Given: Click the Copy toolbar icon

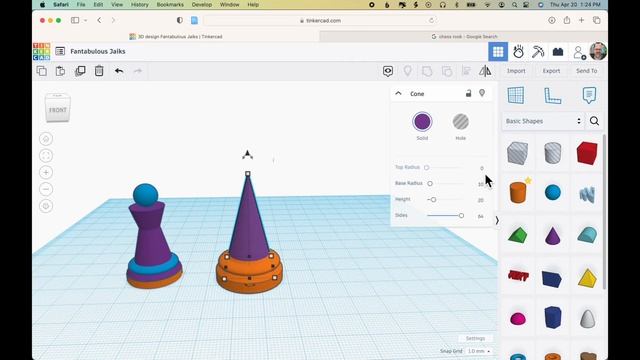Looking at the screenshot, I should (x=41, y=71).
